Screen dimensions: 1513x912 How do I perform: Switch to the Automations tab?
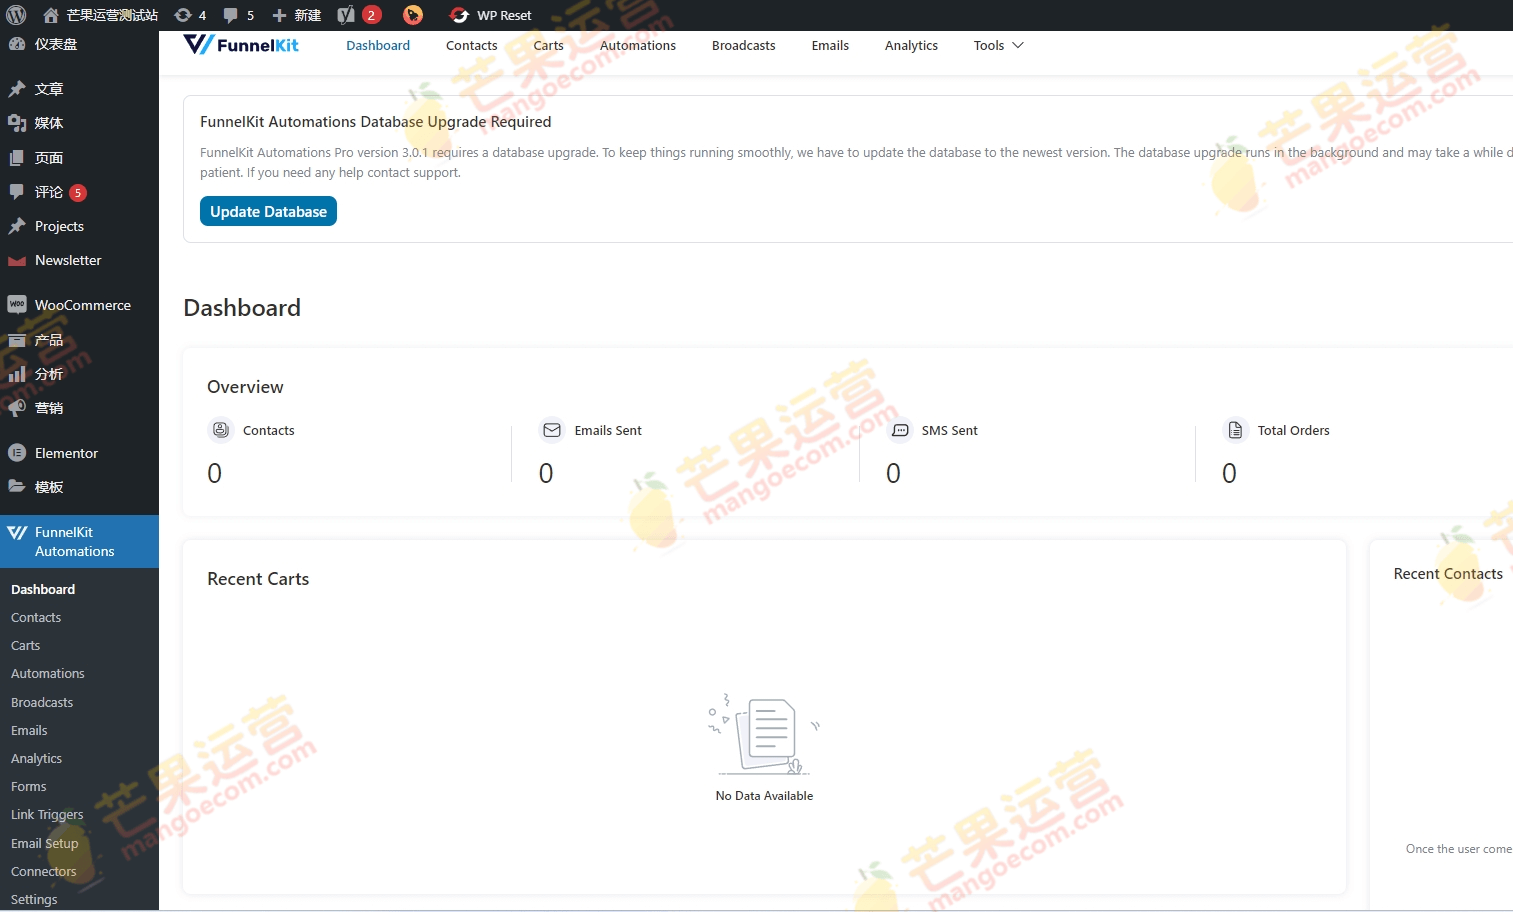(637, 45)
